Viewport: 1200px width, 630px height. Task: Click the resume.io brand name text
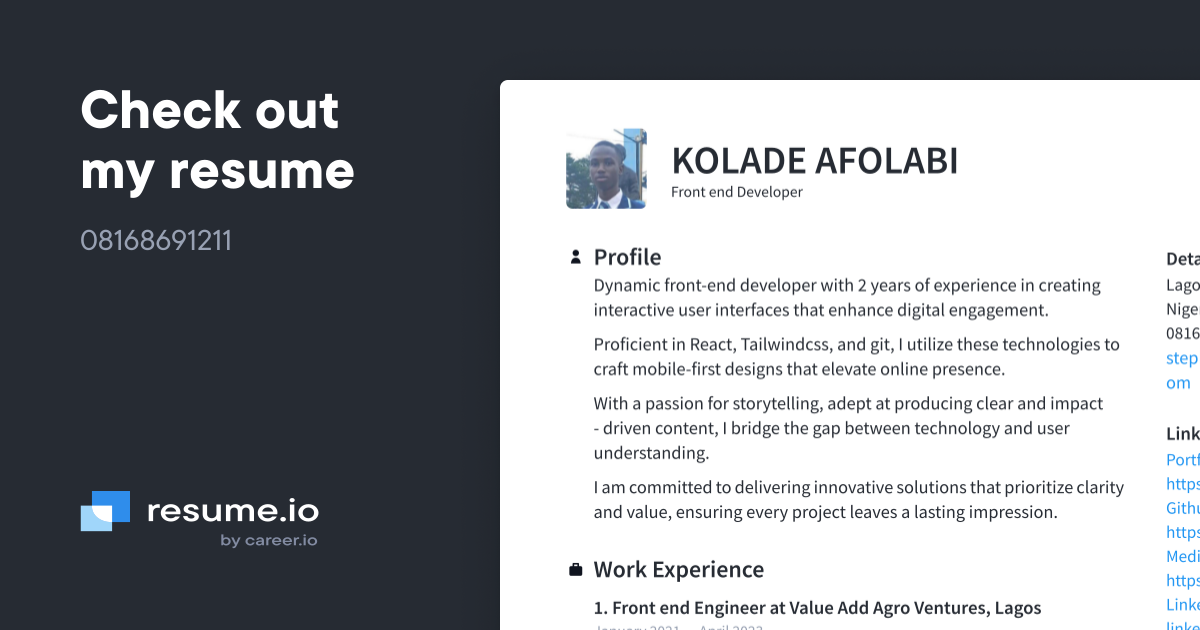(233, 511)
